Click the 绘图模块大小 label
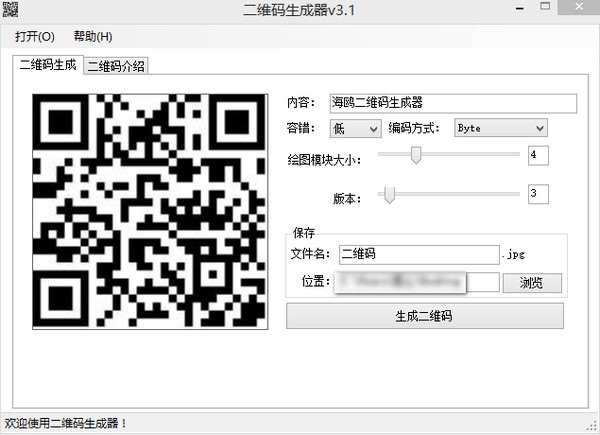The image size is (600, 435). pos(324,160)
